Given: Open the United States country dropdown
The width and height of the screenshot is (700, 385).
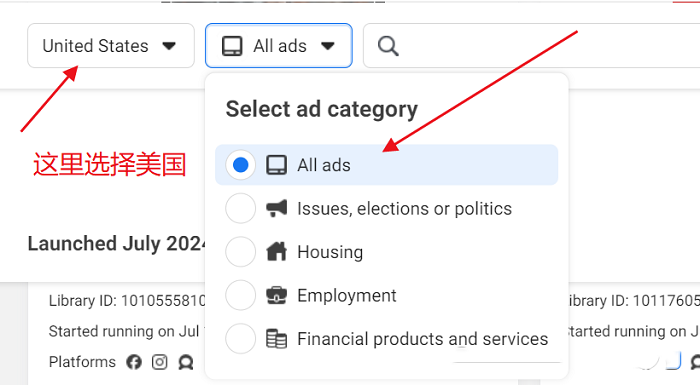Looking at the screenshot, I should coord(111,46).
